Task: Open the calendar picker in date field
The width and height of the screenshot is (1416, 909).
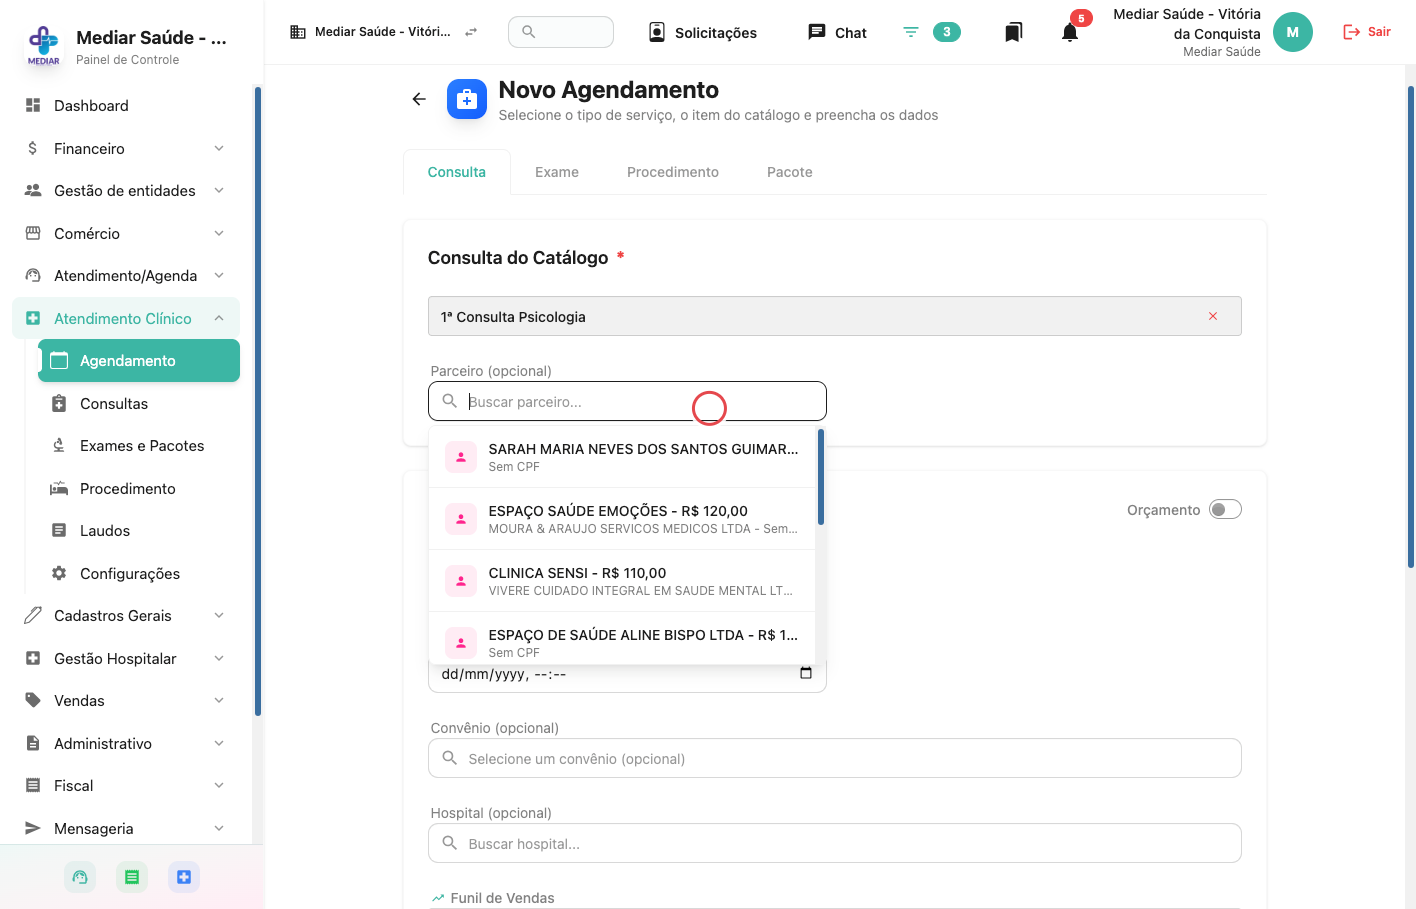Action: (806, 674)
